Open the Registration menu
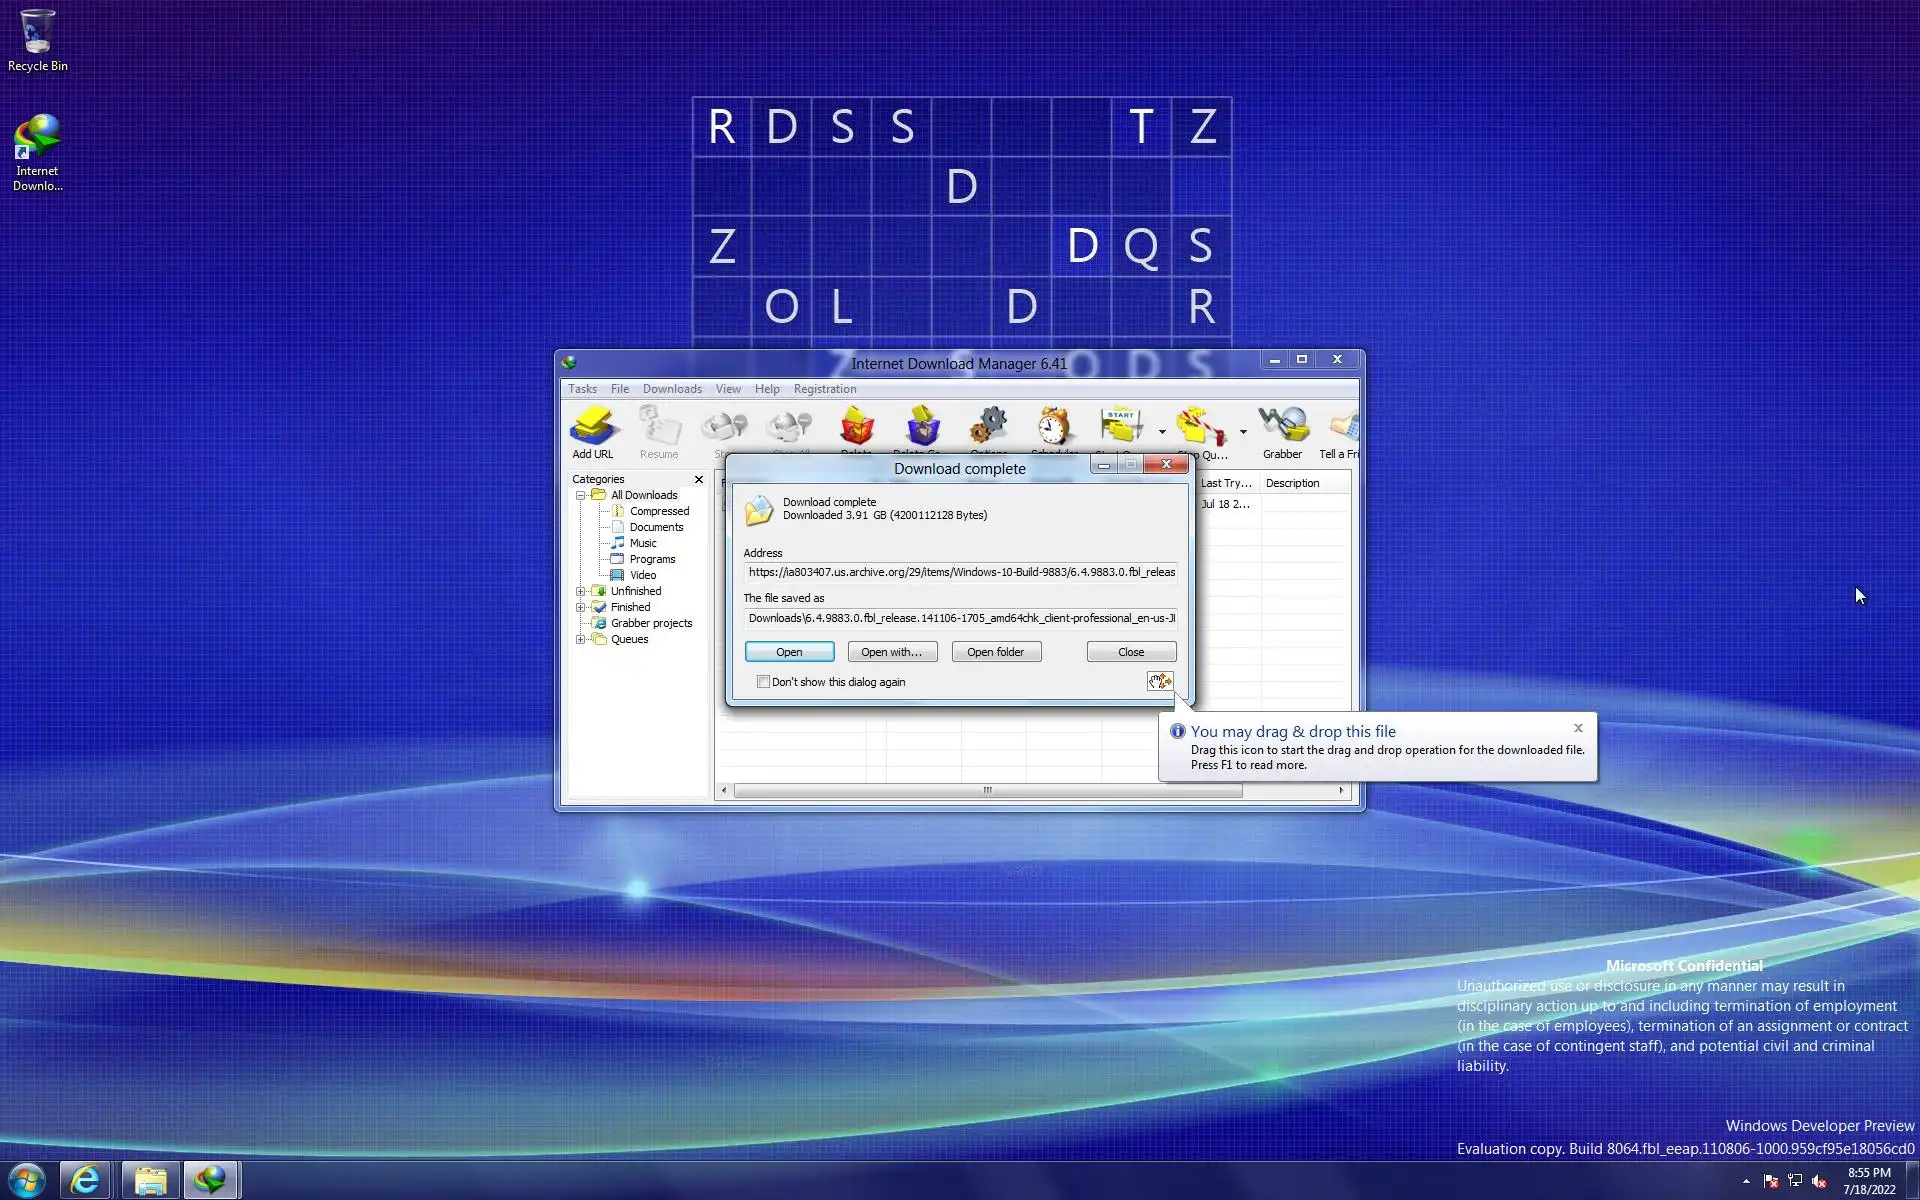 (x=824, y=389)
